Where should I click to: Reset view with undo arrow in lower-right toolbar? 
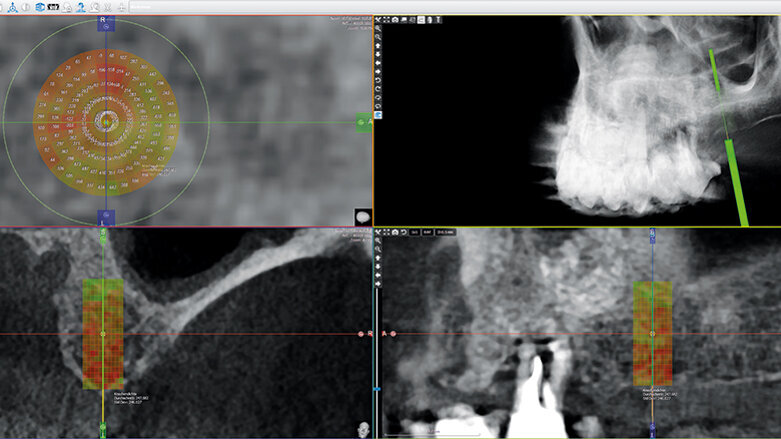[x=404, y=232]
